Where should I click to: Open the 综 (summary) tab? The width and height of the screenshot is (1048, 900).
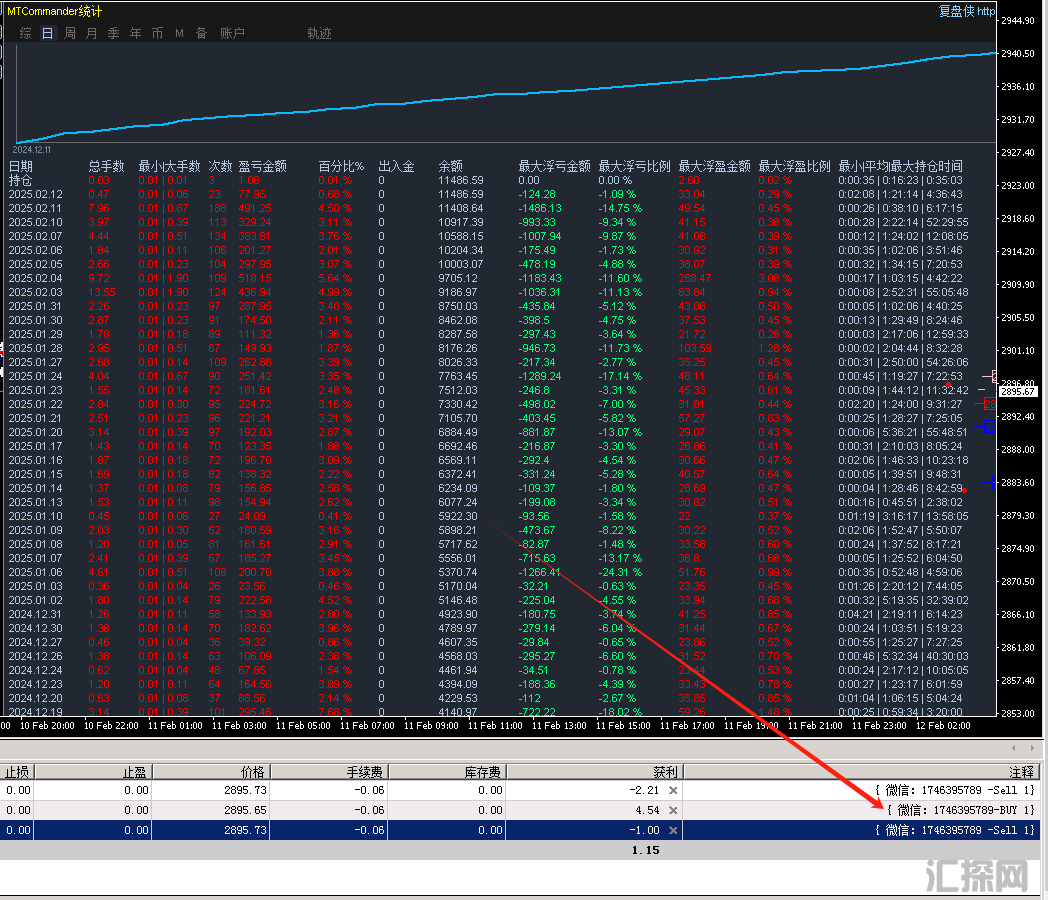click(x=26, y=33)
